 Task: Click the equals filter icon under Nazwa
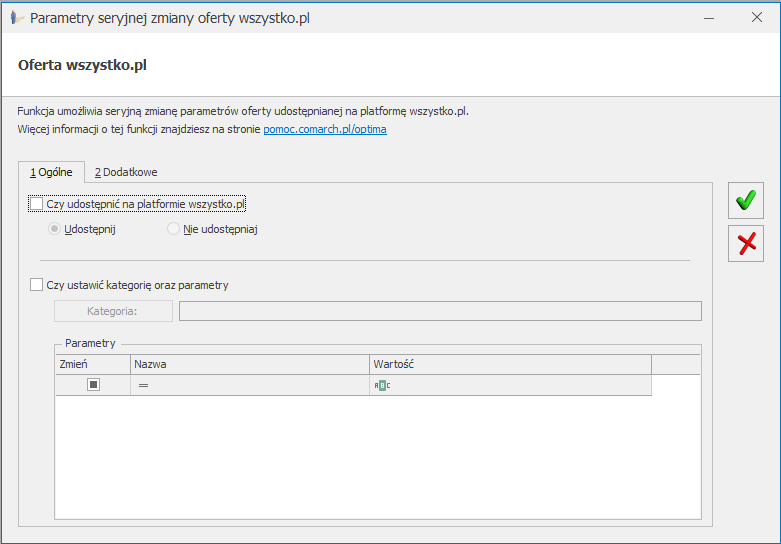(143, 386)
